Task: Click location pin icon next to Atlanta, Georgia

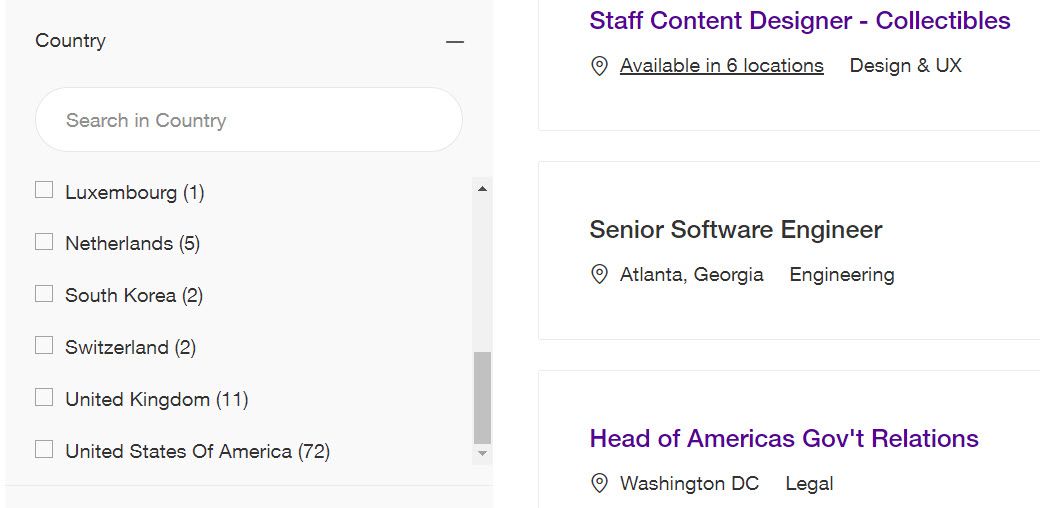Action: click(x=599, y=274)
